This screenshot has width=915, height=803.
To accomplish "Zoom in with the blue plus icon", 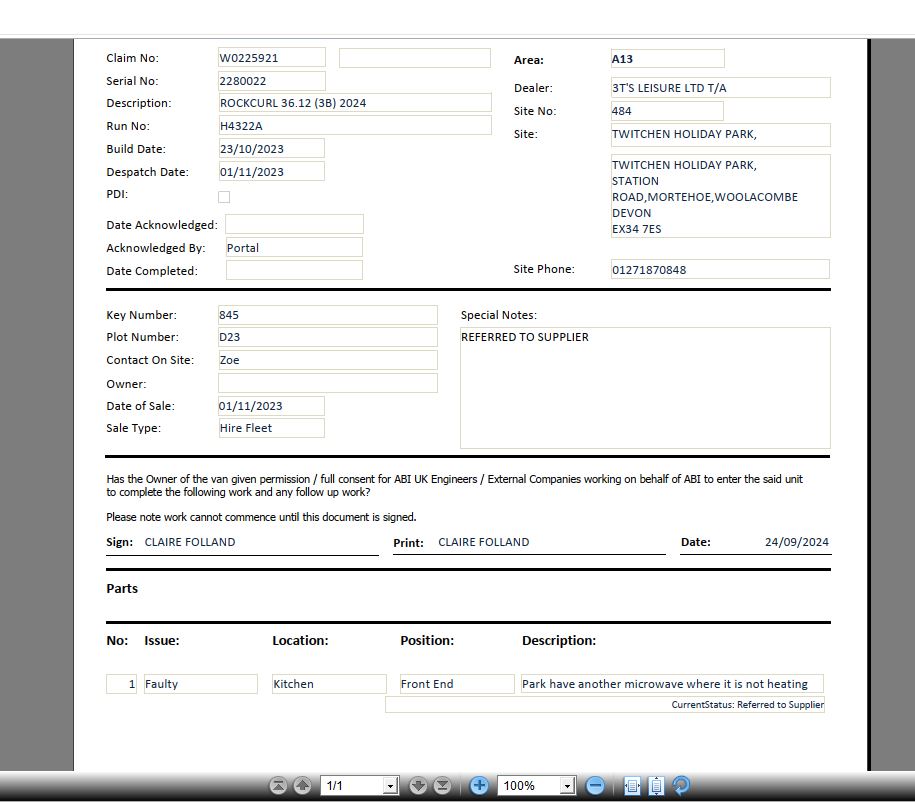I will (479, 785).
